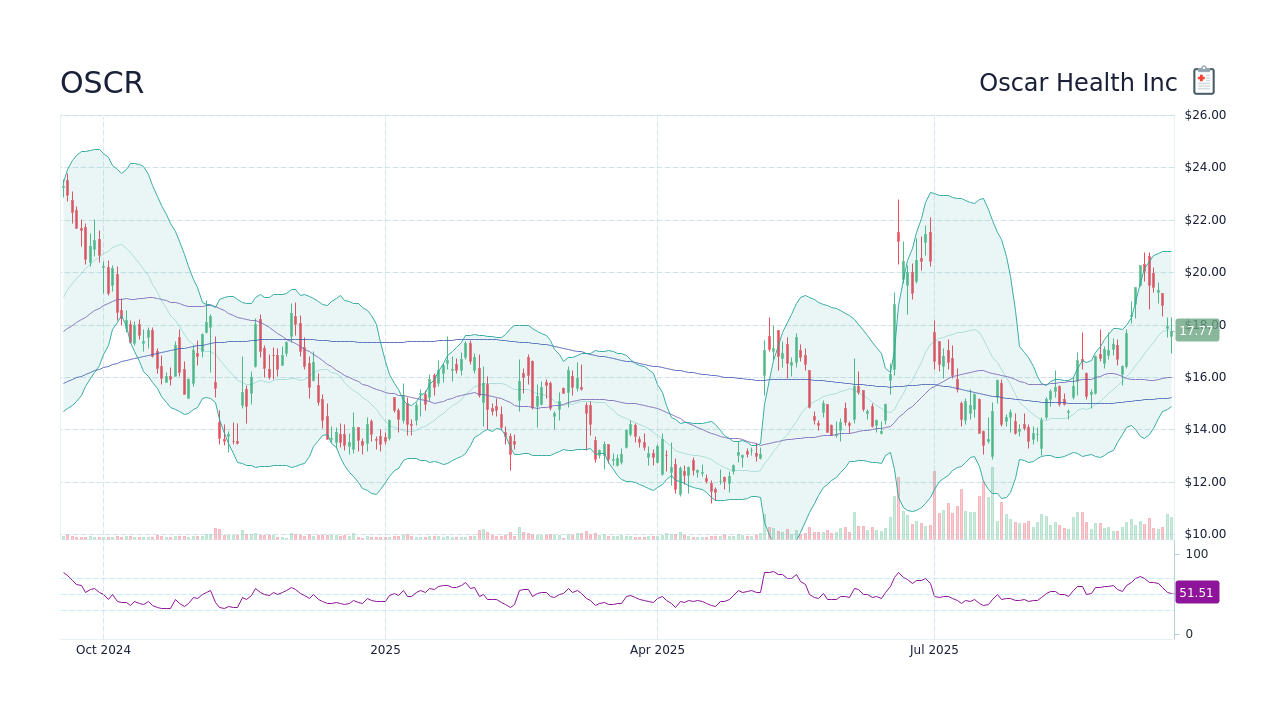Click the 0 label under the RSI panel
The width and height of the screenshot is (1280, 720).
click(x=1188, y=633)
